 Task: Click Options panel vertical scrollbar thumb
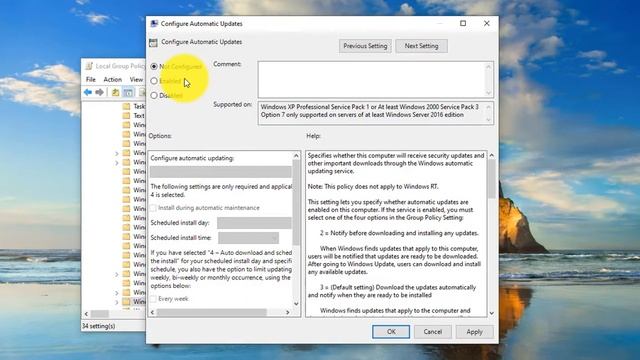pos(296,202)
